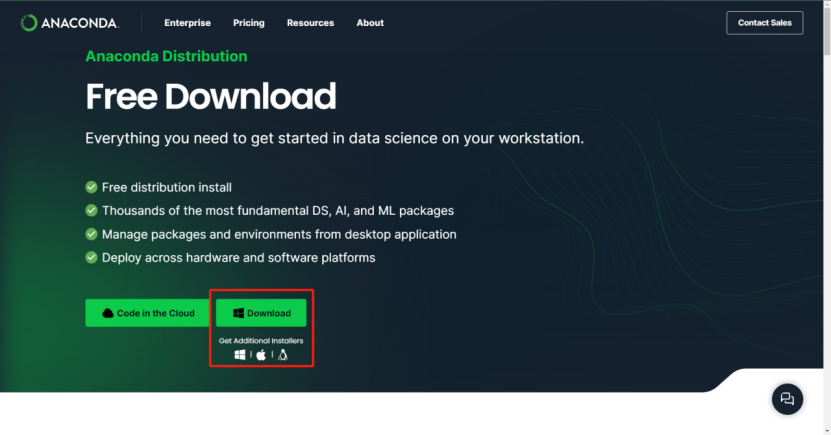This screenshot has height=435, width=831.
Task: Open the chat widget bubble
Action: [x=787, y=399]
